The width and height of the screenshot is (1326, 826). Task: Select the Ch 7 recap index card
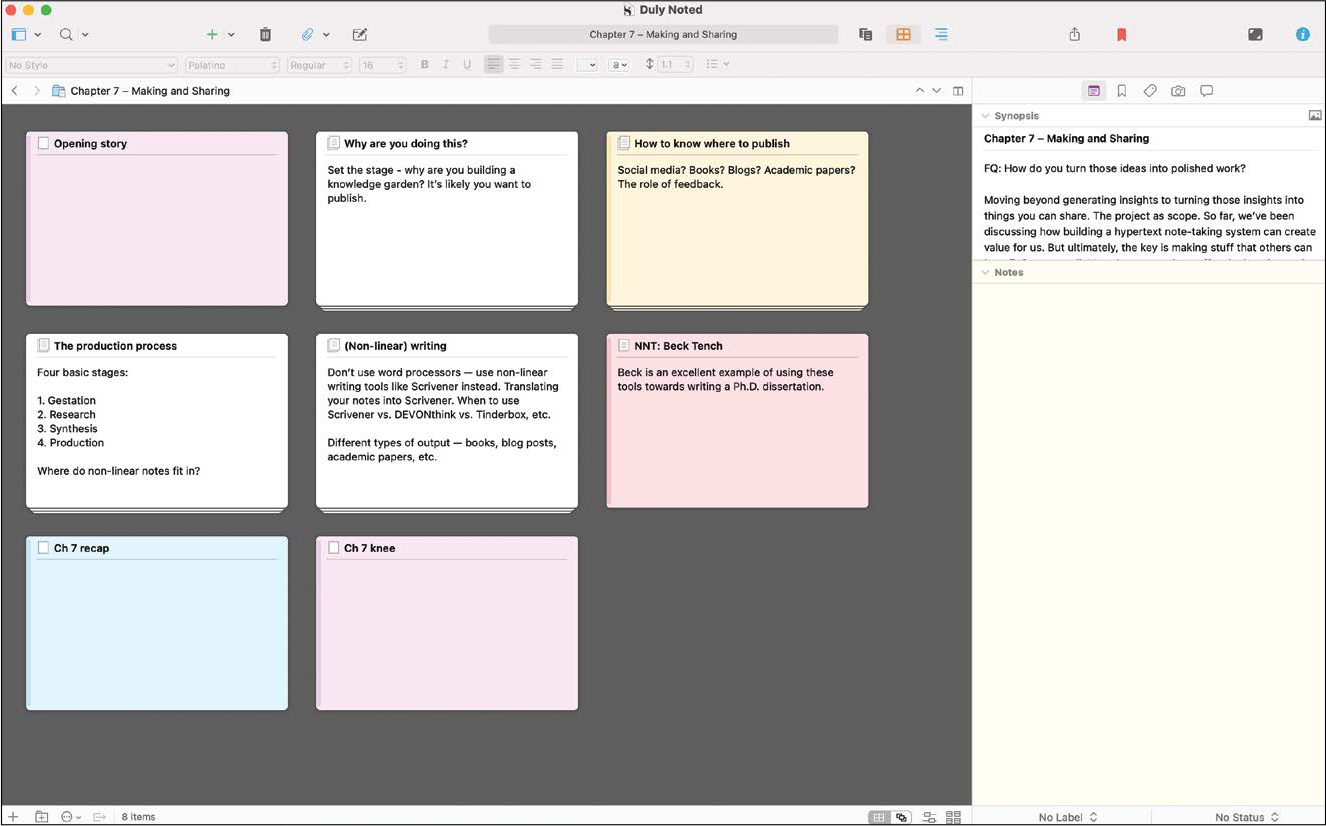pyautogui.click(x=156, y=622)
